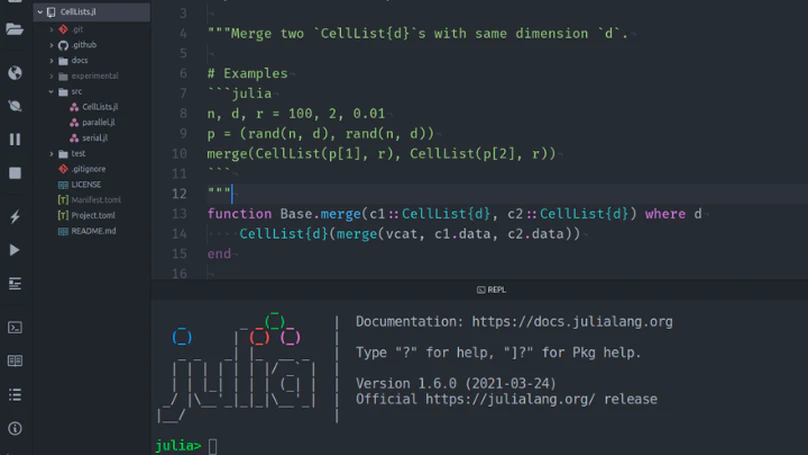Open Manifest.toml file
The width and height of the screenshot is (808, 455).
[x=96, y=200]
